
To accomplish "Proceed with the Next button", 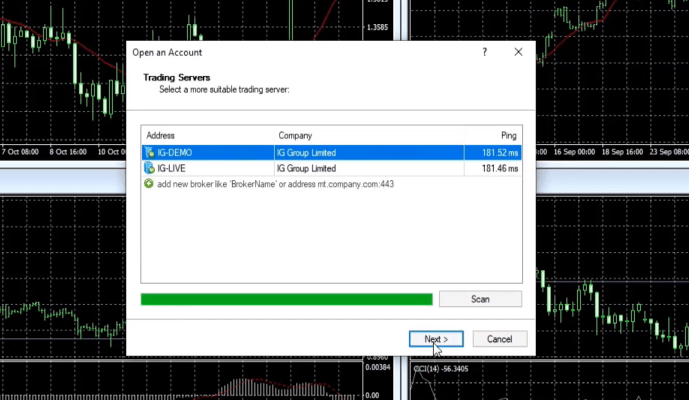I will 436,339.
